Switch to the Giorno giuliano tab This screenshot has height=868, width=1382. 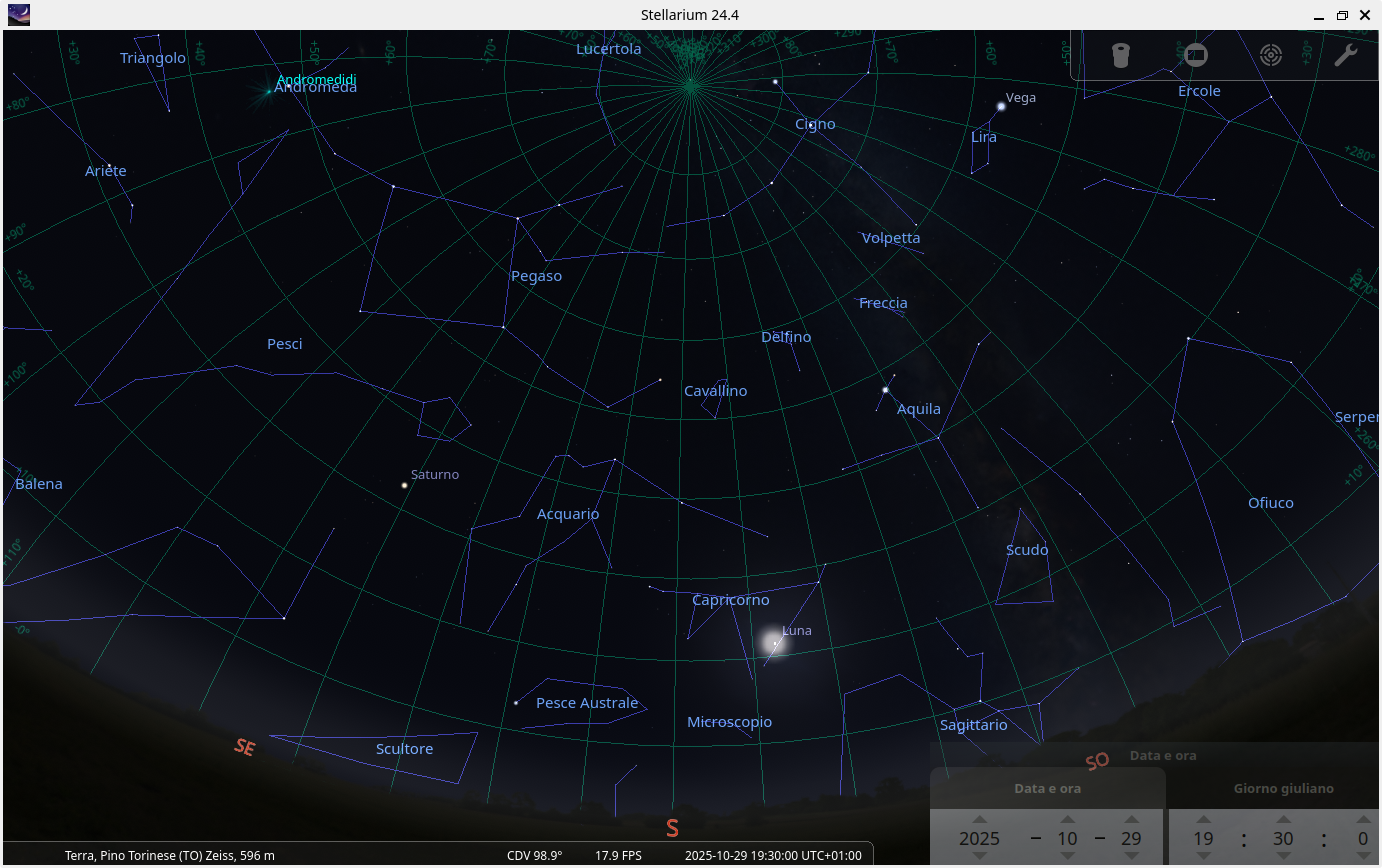point(1283,788)
